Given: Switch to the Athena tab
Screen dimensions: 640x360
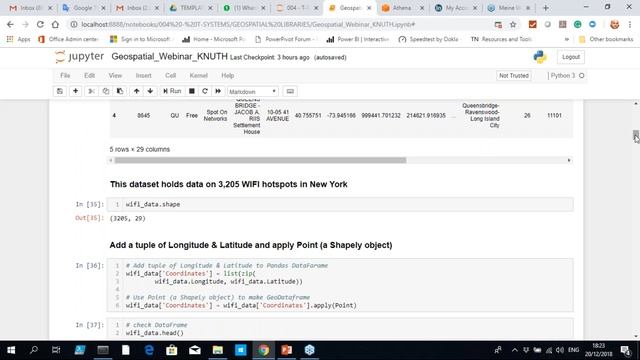Looking at the screenshot, I should pos(403,8).
